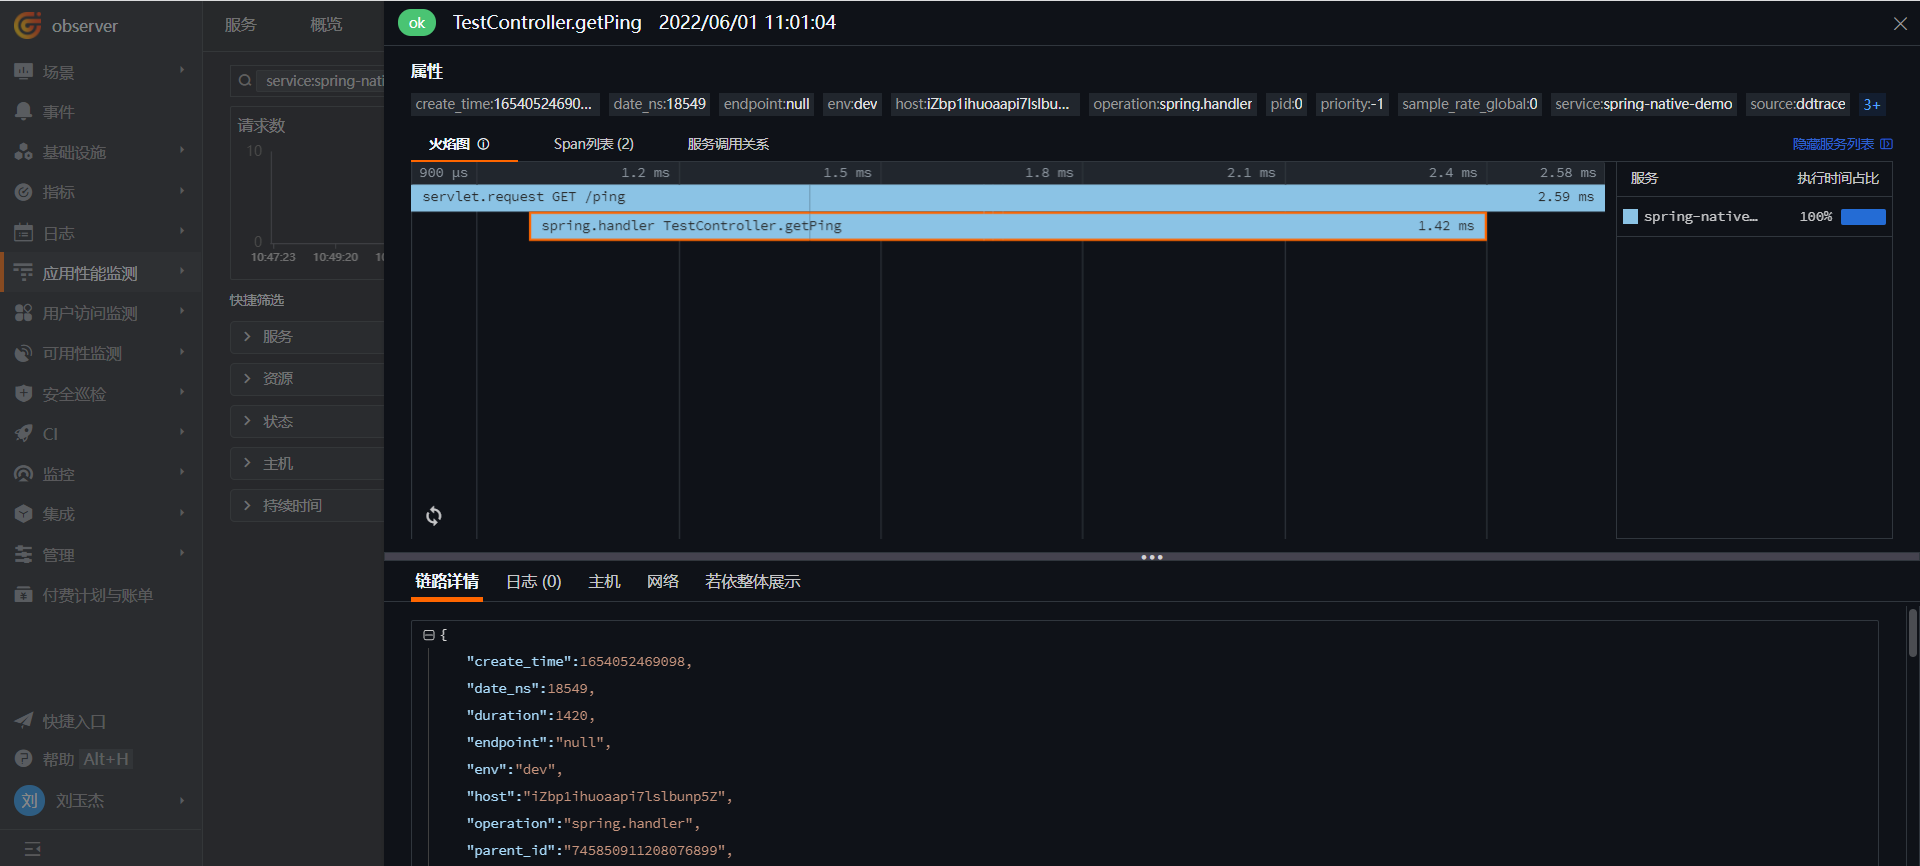Open the 概览 top navigation tab
The width and height of the screenshot is (1920, 866).
coord(326,25)
